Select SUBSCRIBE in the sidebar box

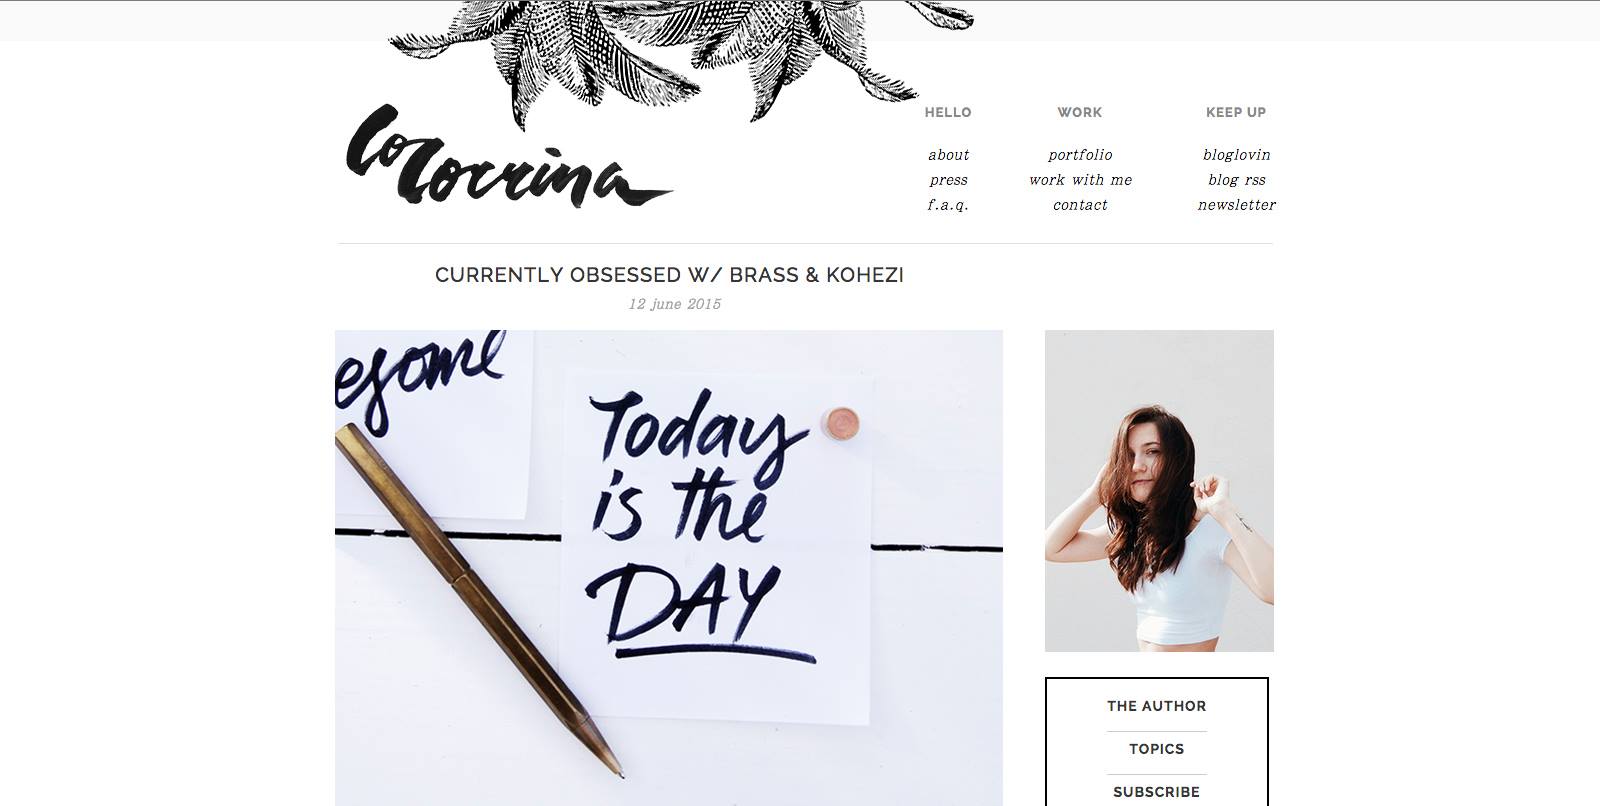(1157, 792)
